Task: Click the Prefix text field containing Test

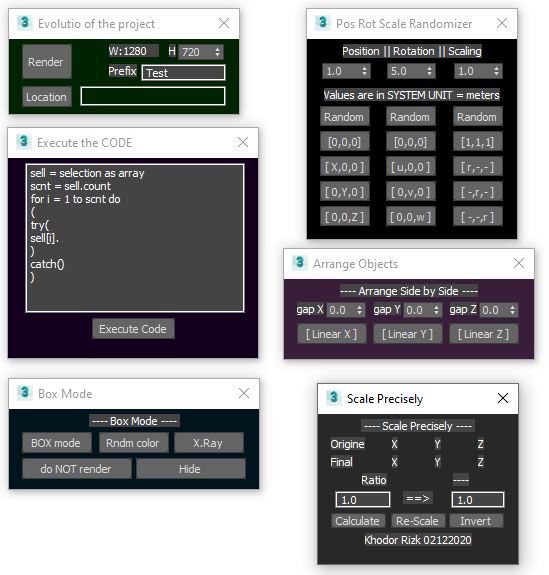Action: [183, 73]
